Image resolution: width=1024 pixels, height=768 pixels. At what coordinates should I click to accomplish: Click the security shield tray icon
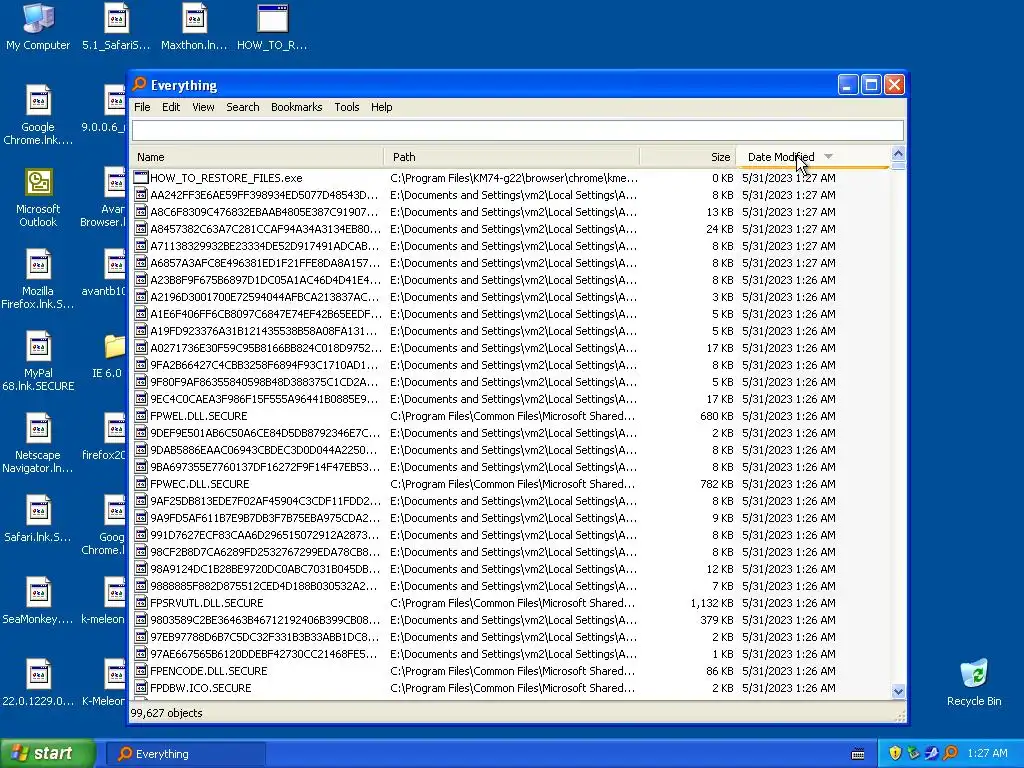[895, 753]
